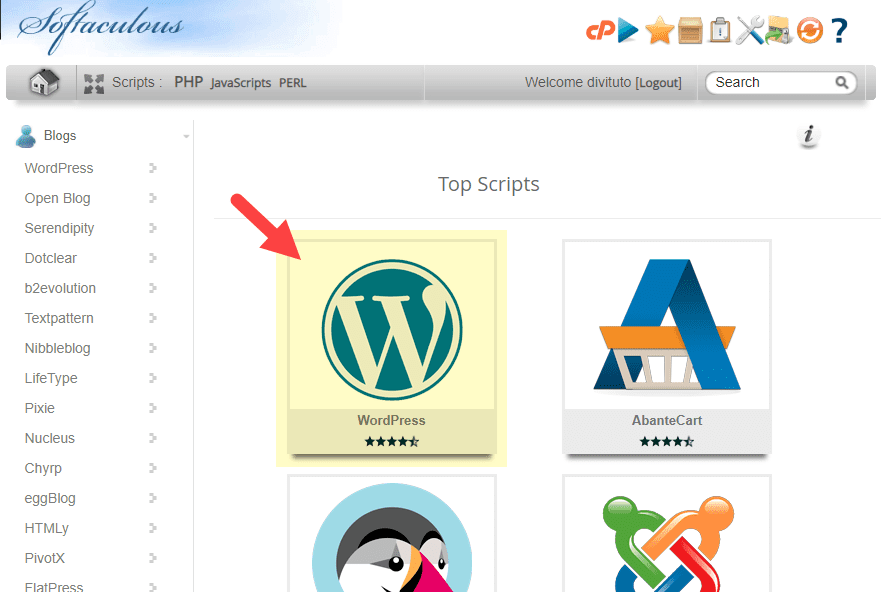Select the PHP scripts tab
The height and width of the screenshot is (592, 881).
pyautogui.click(x=188, y=82)
